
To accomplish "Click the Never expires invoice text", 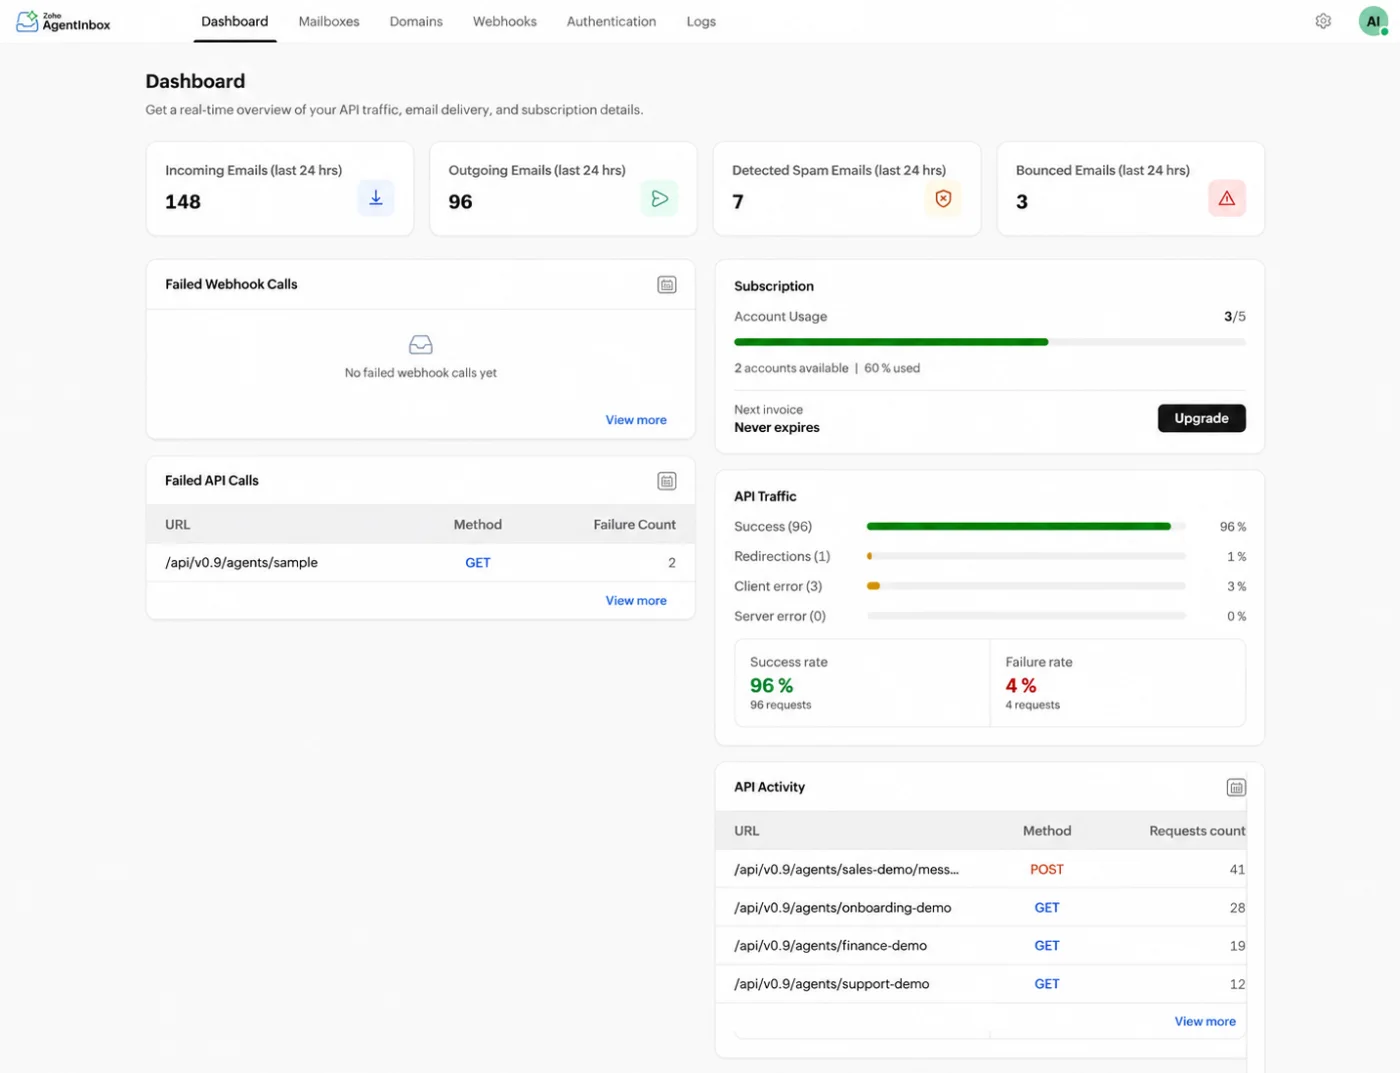I will (777, 428).
